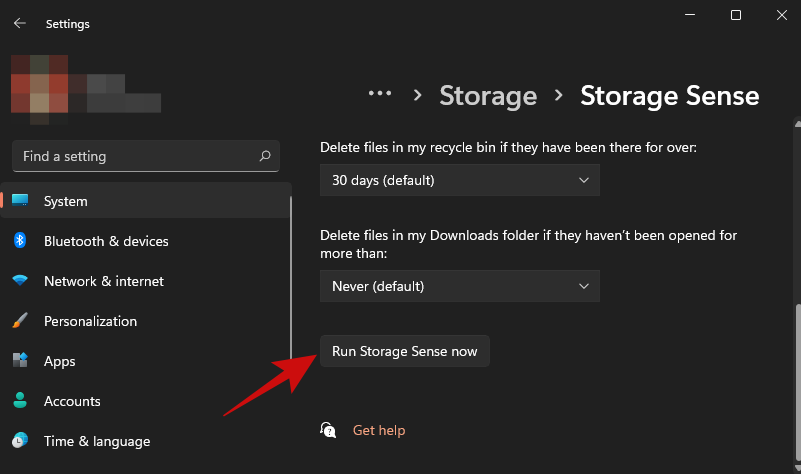
Task: Click the Accounts person icon
Action: (20, 401)
